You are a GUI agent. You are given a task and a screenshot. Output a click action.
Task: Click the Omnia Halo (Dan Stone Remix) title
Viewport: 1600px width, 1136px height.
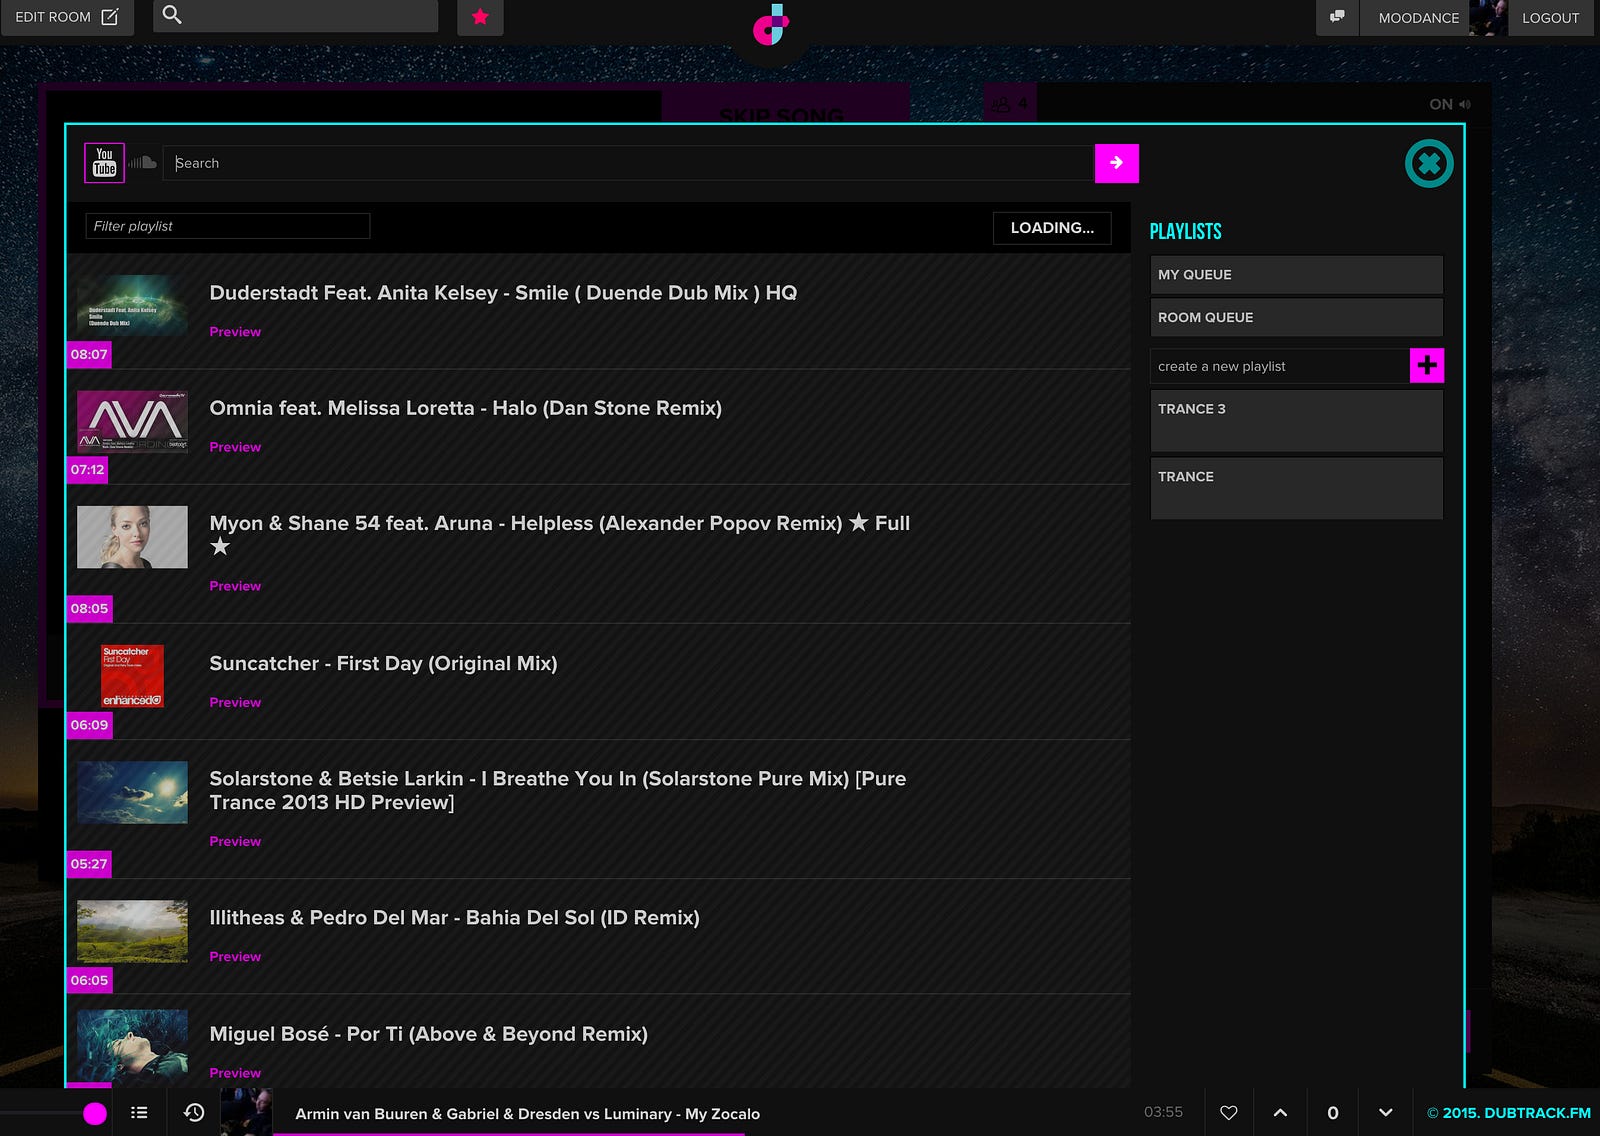(x=465, y=408)
